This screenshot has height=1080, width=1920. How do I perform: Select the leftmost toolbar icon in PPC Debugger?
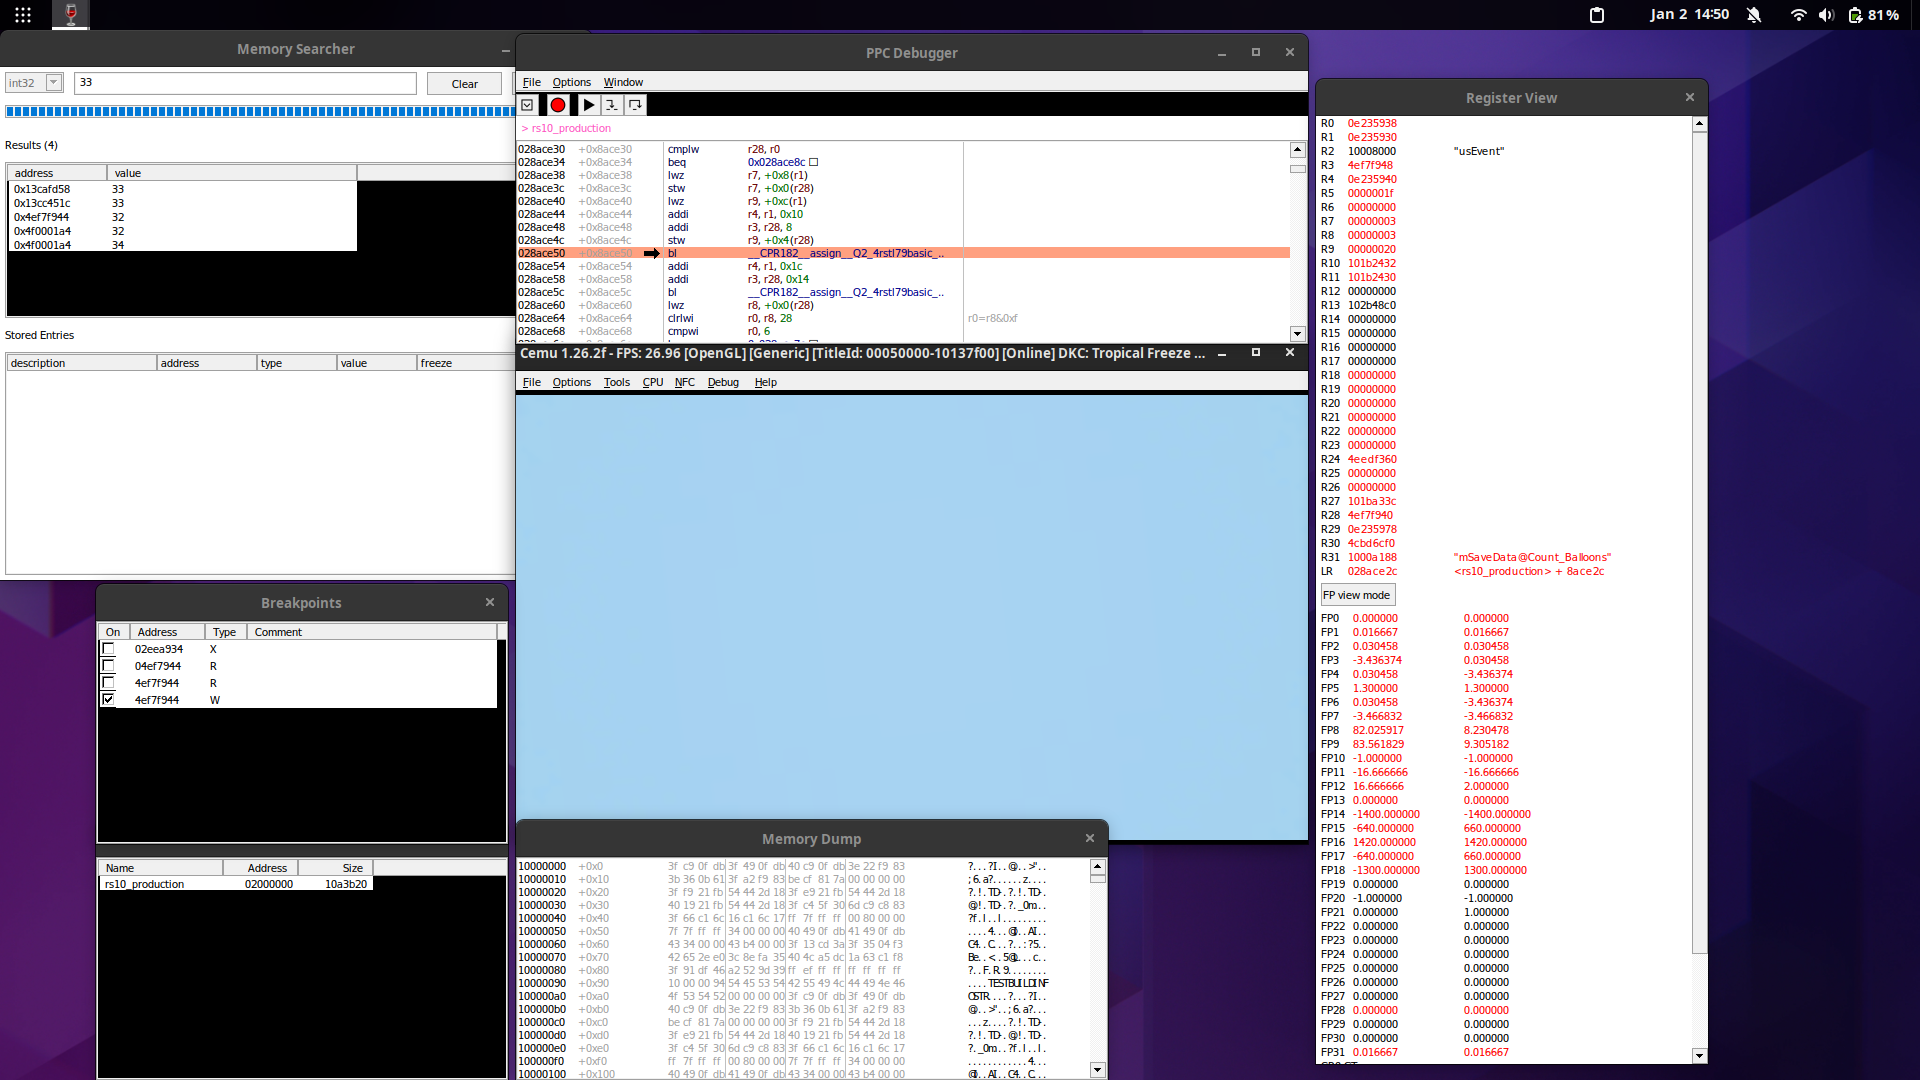(x=527, y=104)
